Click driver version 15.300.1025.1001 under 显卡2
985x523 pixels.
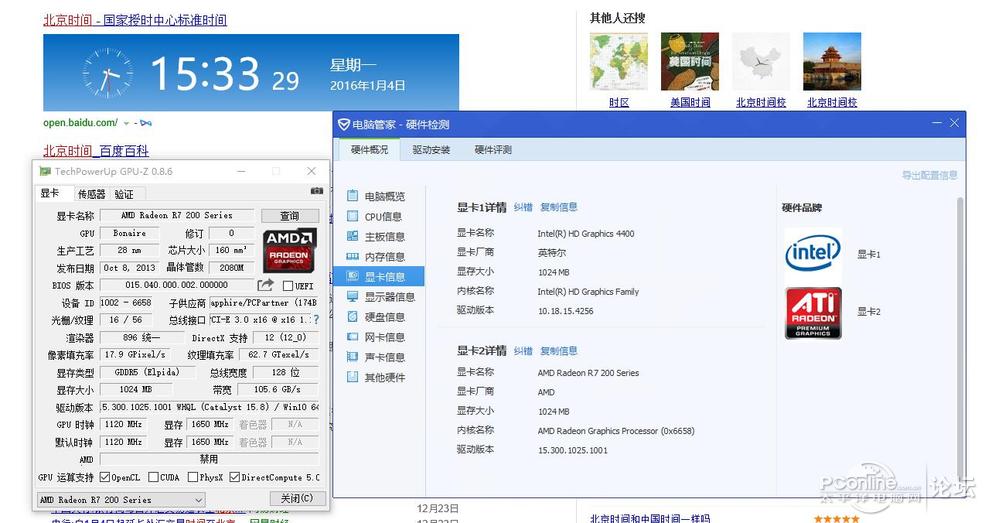tap(572, 450)
